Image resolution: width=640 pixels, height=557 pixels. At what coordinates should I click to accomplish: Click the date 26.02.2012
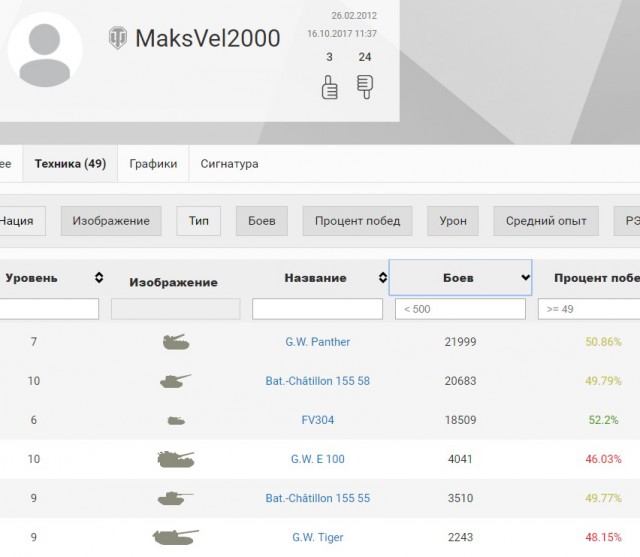pos(354,16)
